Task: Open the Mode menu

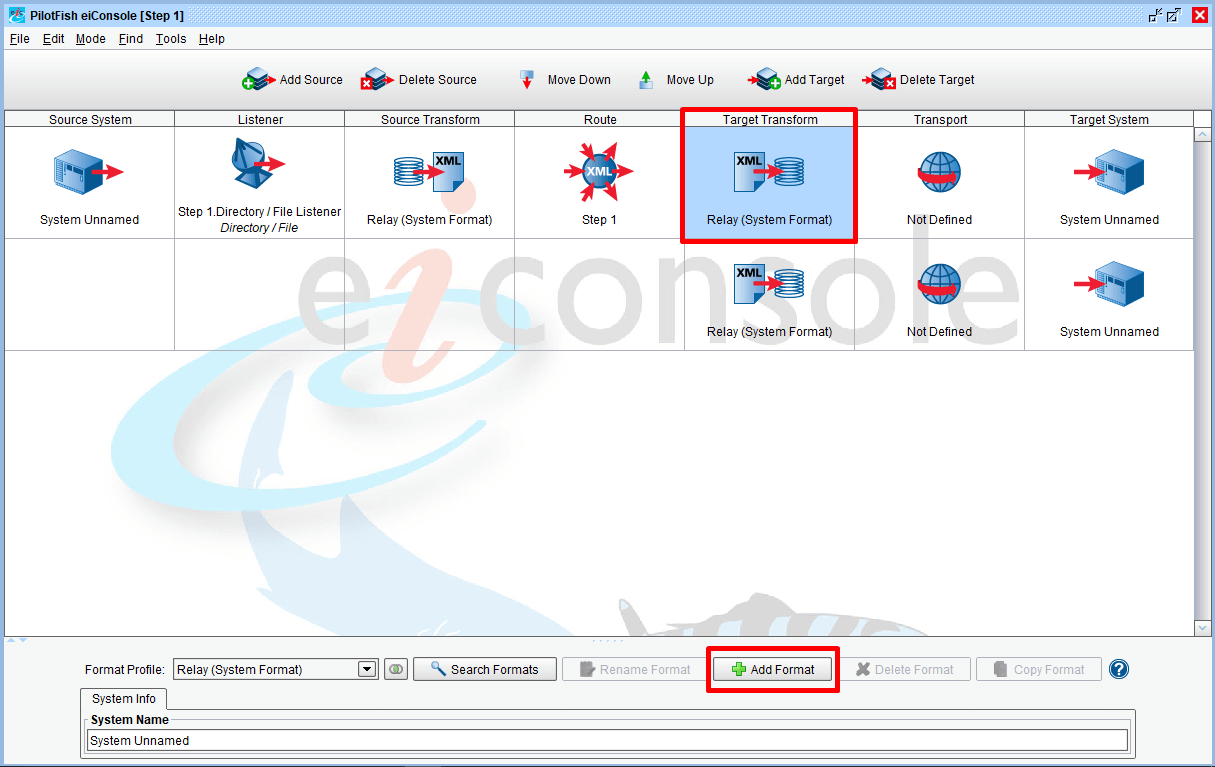Action: click(90, 39)
